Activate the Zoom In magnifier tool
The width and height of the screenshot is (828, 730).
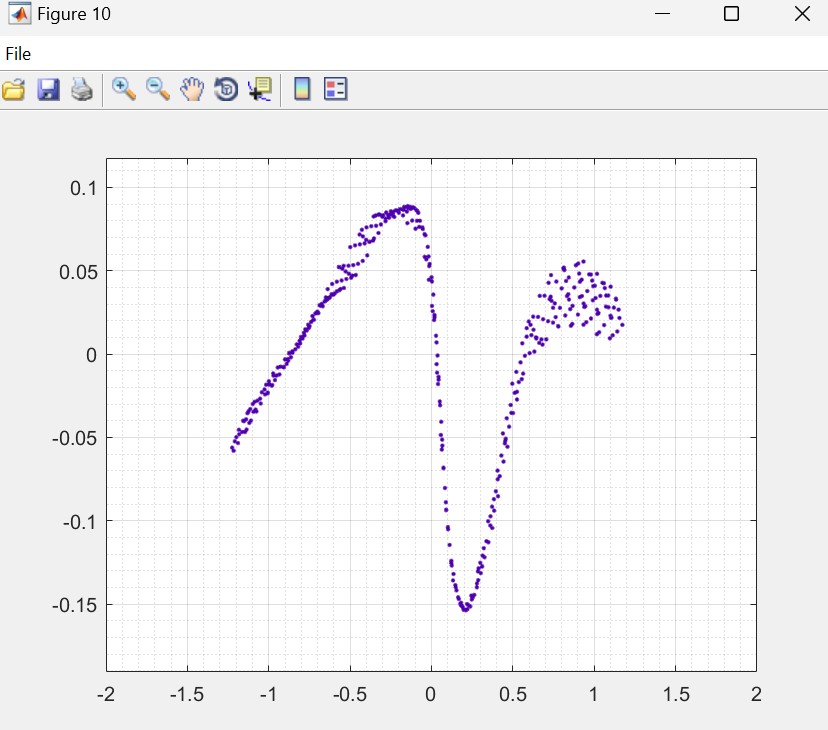pos(124,89)
